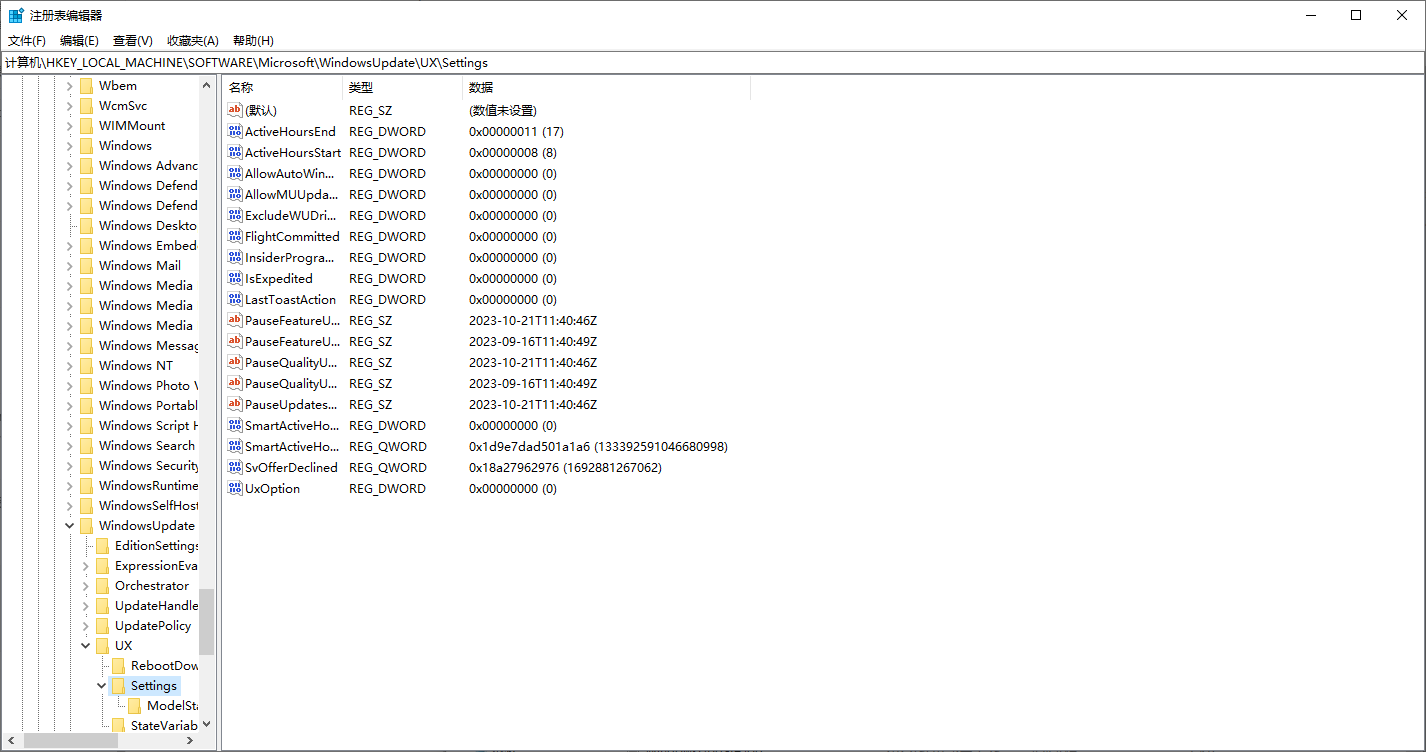Select the Windows Messag key in the tree
Image resolution: width=1426 pixels, height=752 pixels.
pos(148,345)
